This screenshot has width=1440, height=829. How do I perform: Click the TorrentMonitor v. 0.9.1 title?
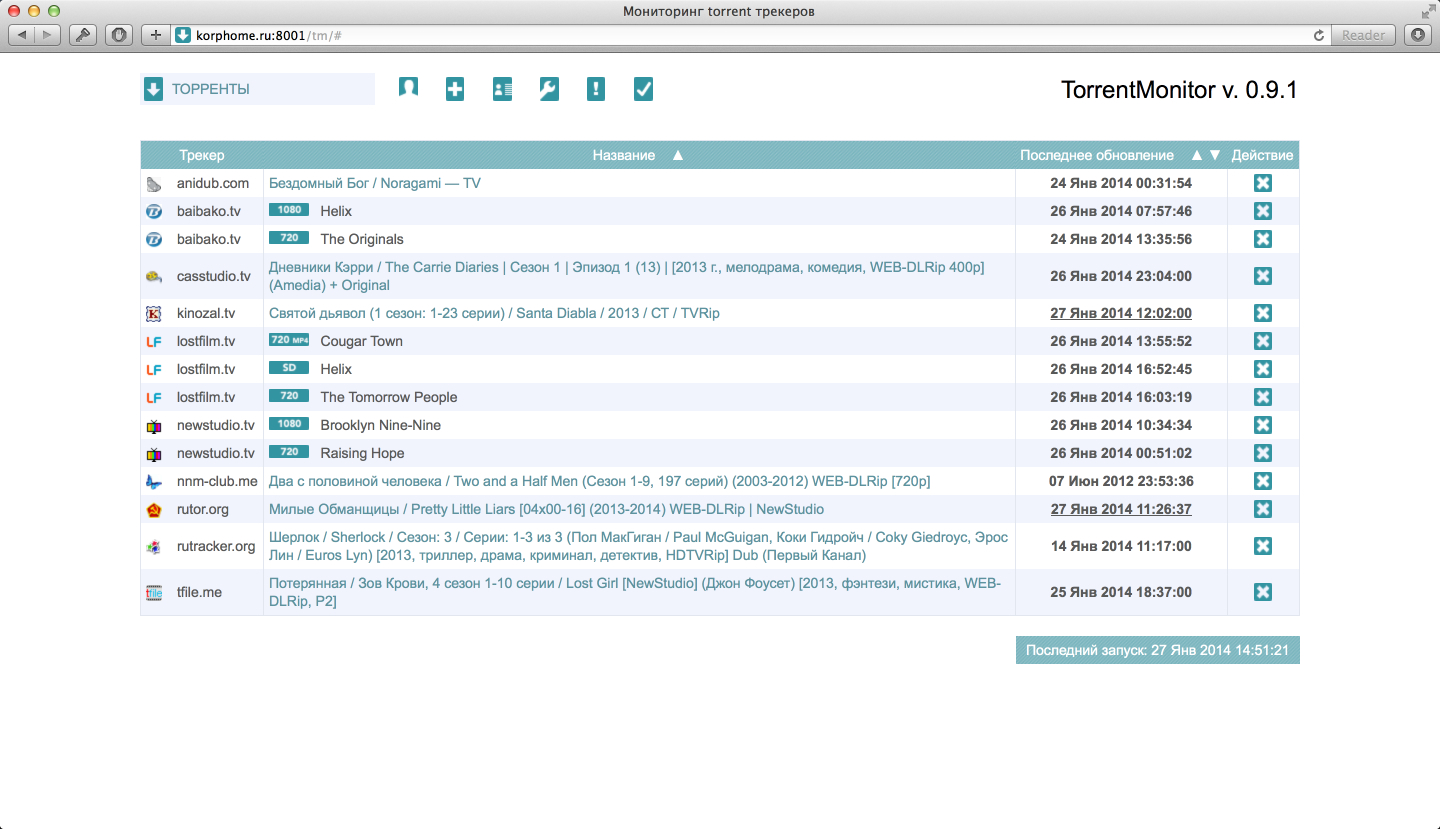[x=1179, y=89]
